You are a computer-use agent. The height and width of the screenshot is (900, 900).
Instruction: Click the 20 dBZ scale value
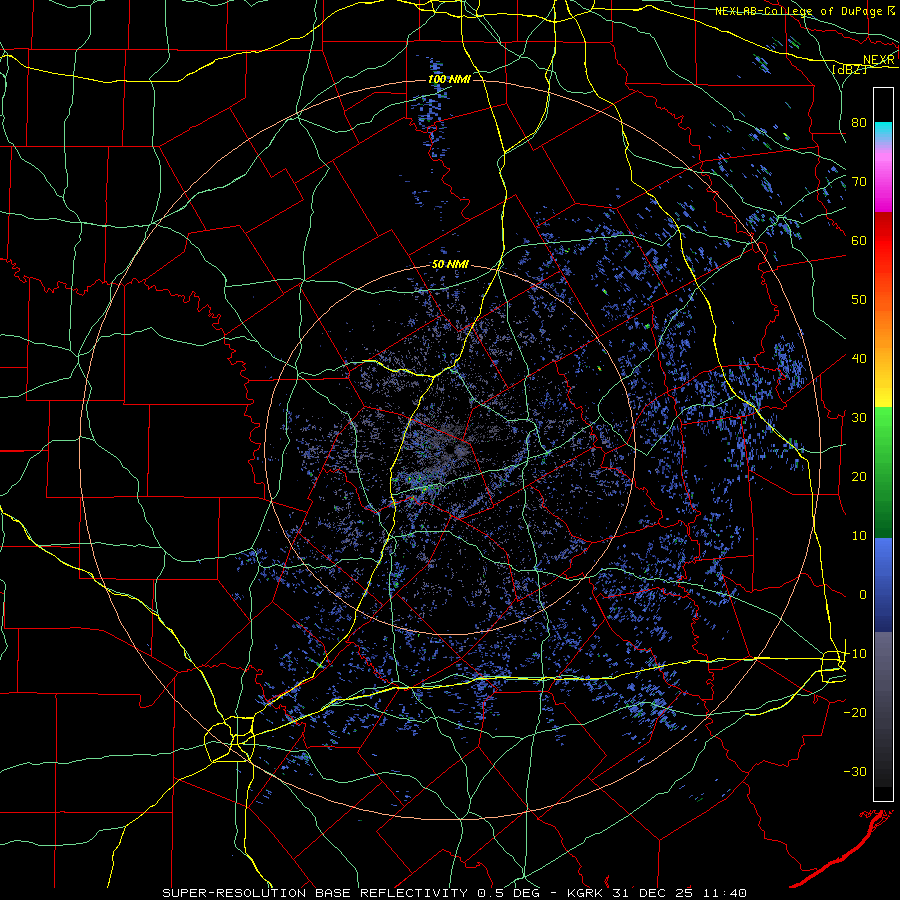859,476
